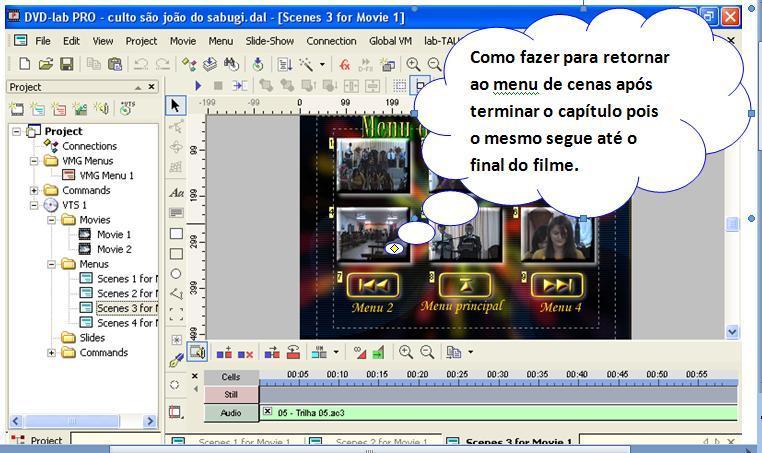762x453 pixels.
Task: Open the magic wand dropdown arrow
Action: [x=322, y=64]
